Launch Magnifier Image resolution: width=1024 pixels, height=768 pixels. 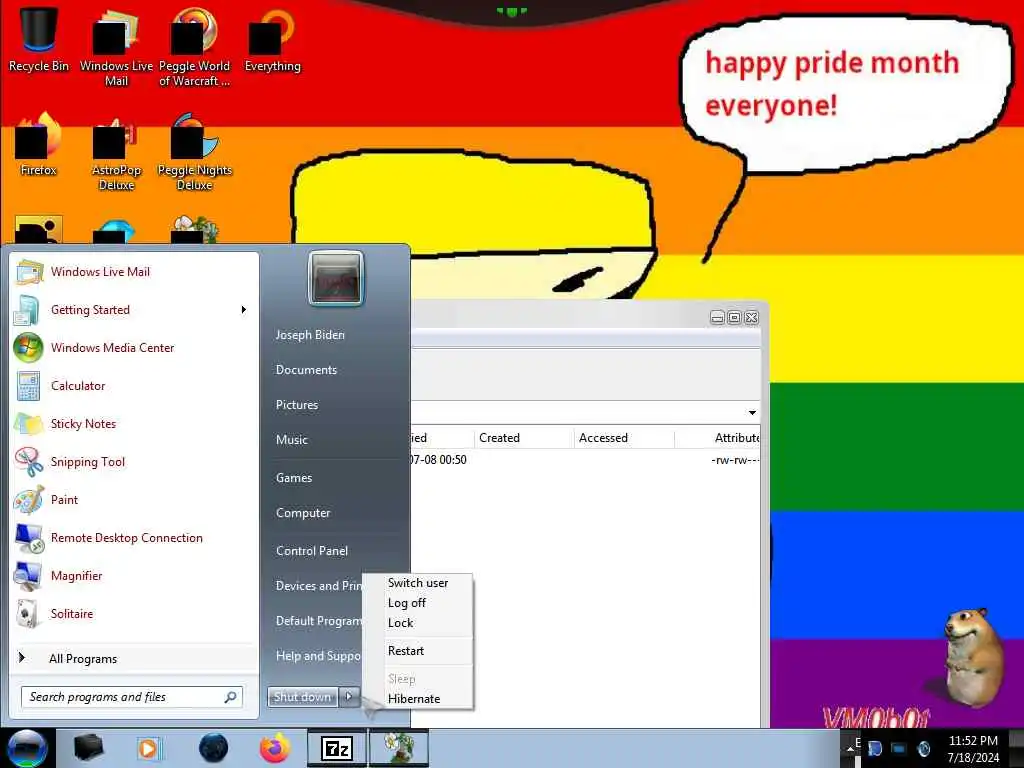tap(135, 575)
